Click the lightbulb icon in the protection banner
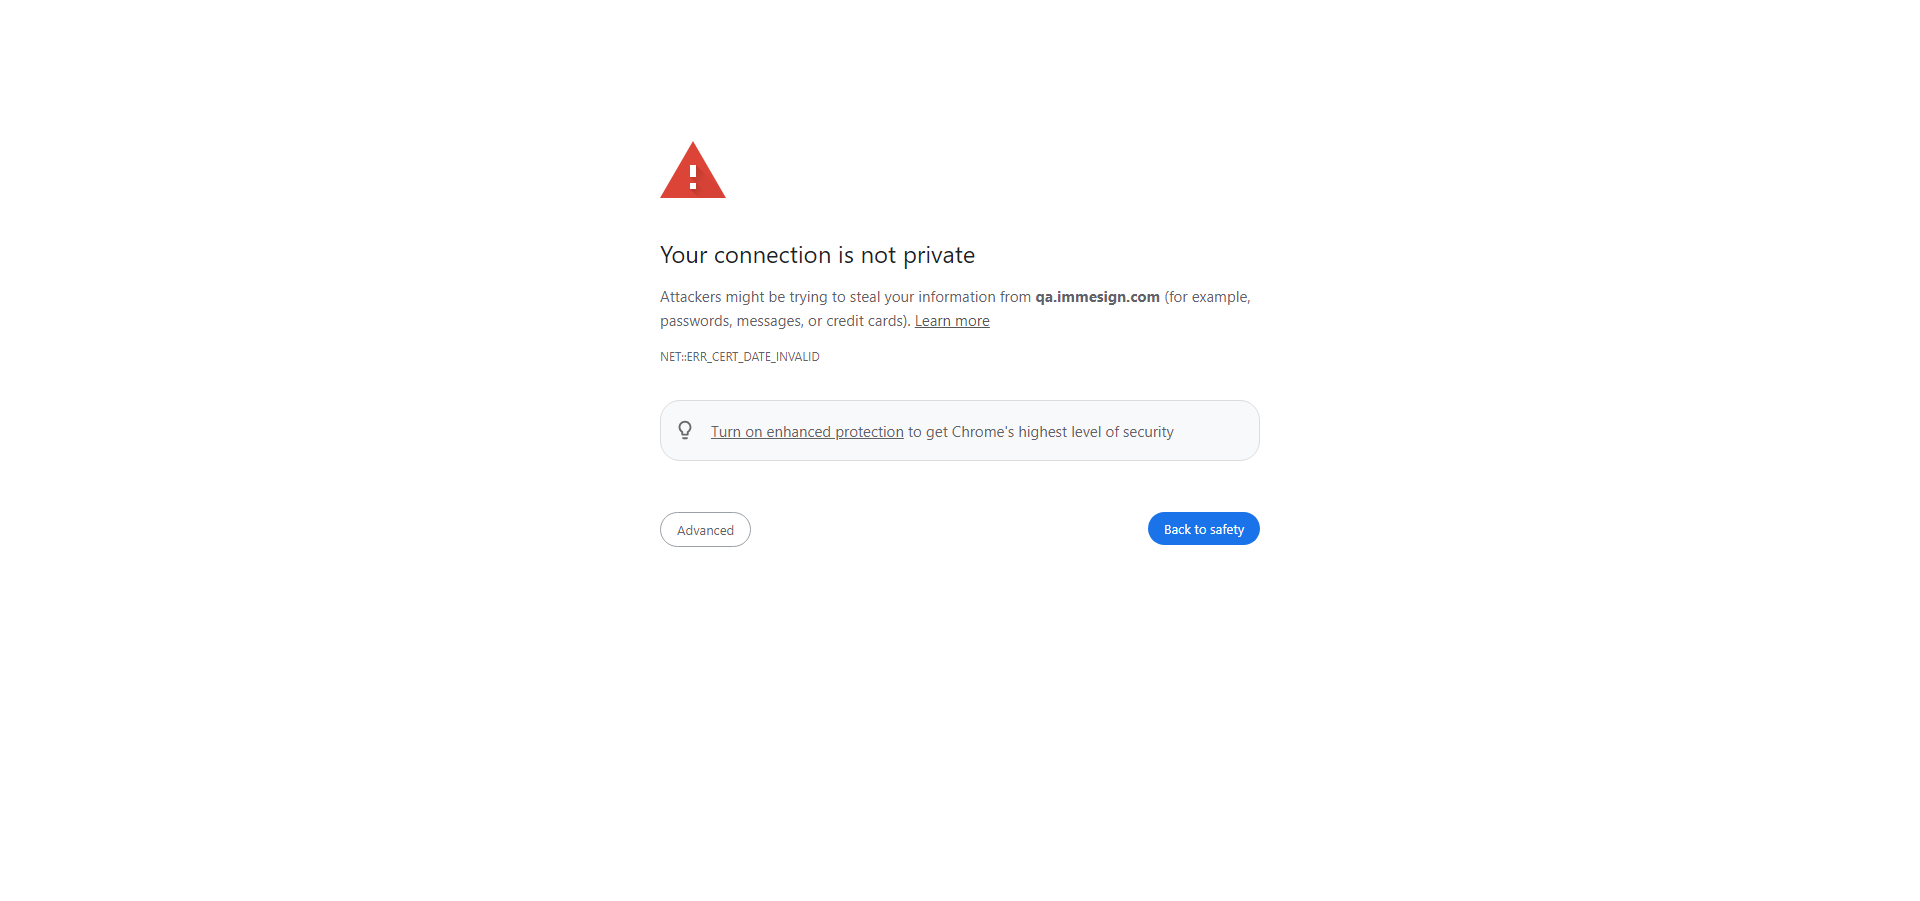 pyautogui.click(x=685, y=430)
